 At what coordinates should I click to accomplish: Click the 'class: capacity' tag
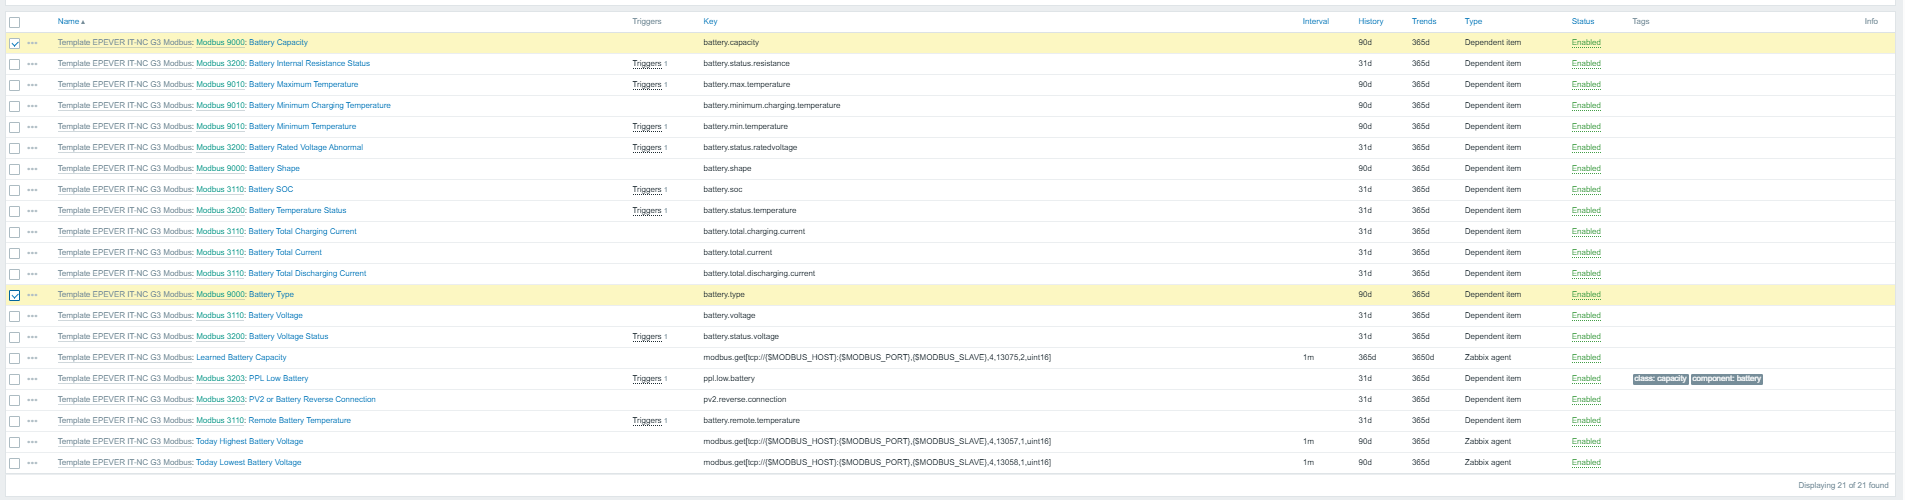[x=1660, y=379]
